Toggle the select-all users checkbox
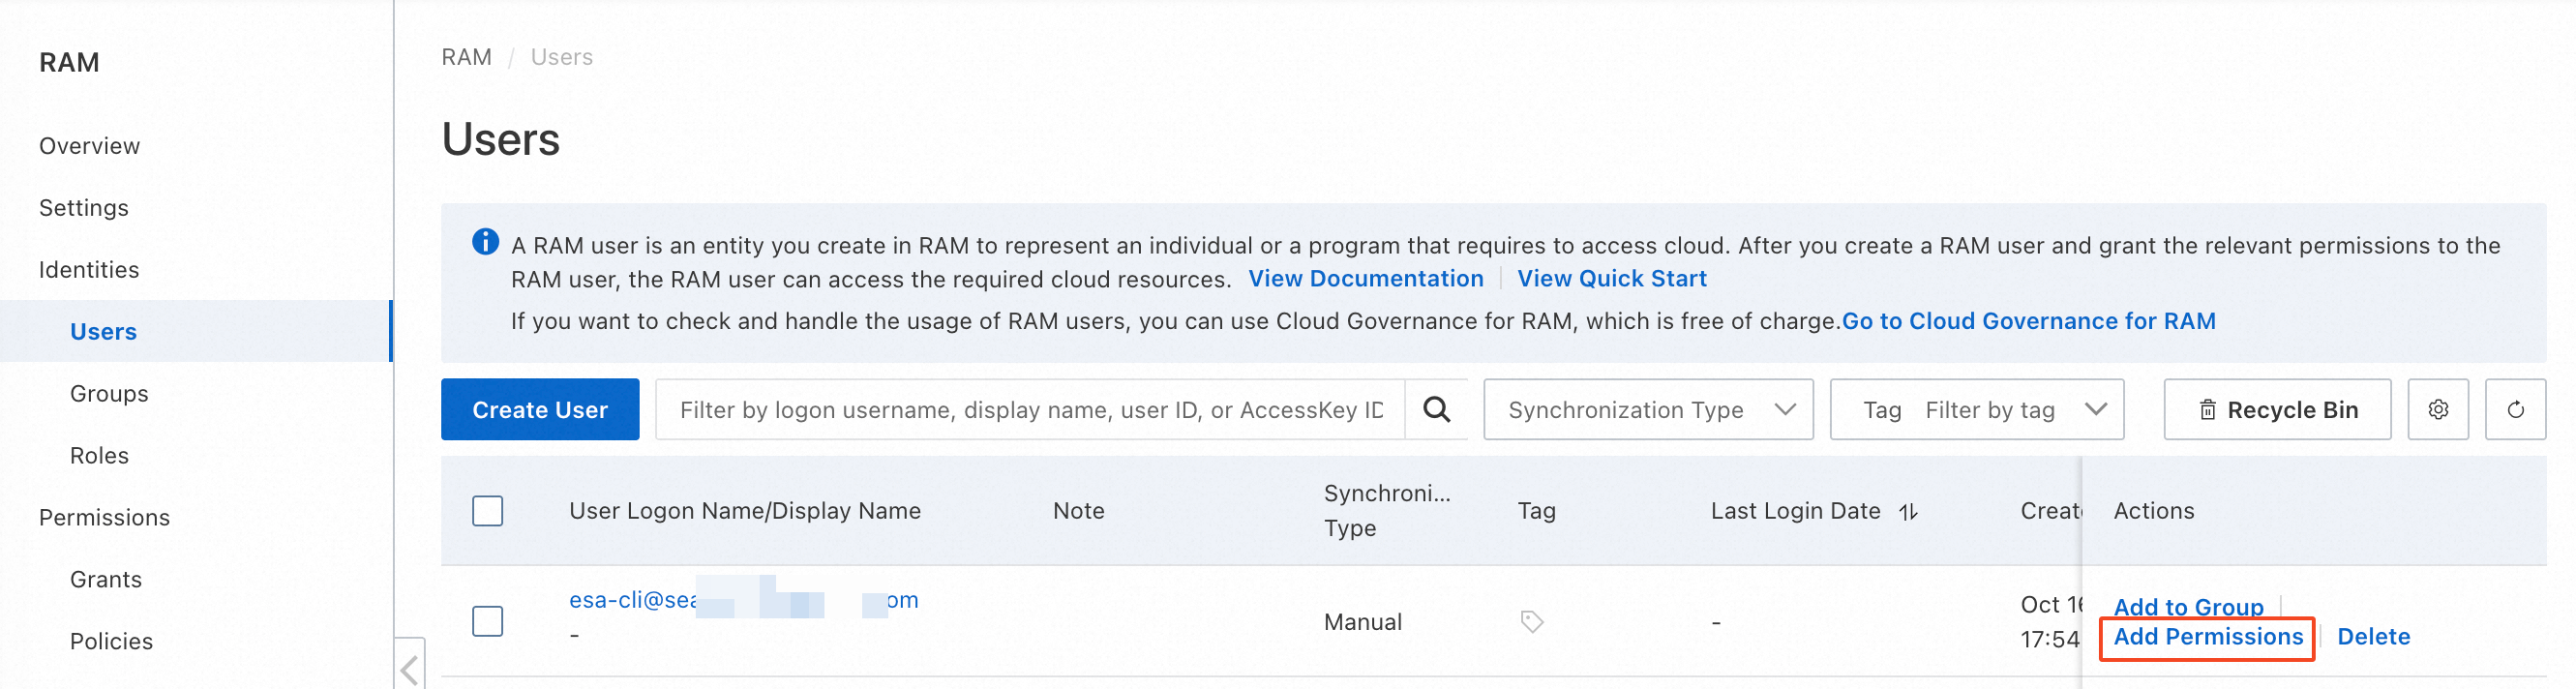This screenshot has height=689, width=2576. [487, 511]
